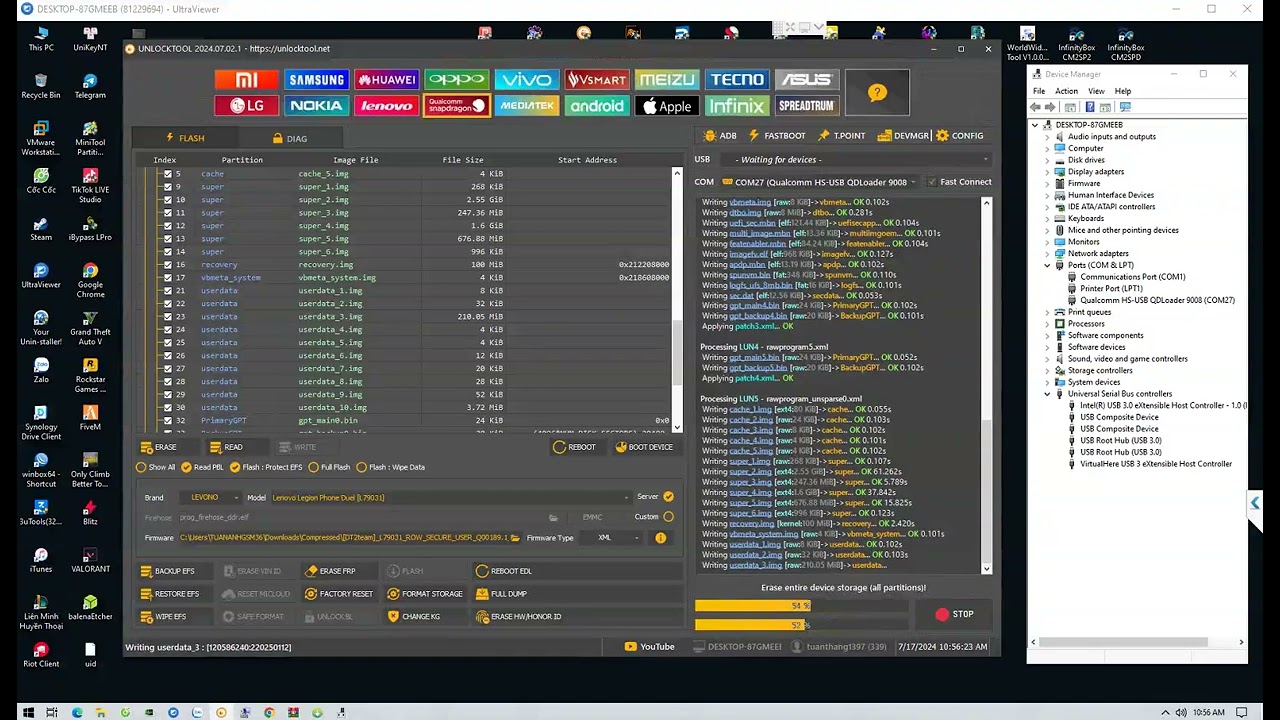Viewport: 1280px width, 720px height.
Task: Open the Asus brand section
Action: [x=806, y=80]
